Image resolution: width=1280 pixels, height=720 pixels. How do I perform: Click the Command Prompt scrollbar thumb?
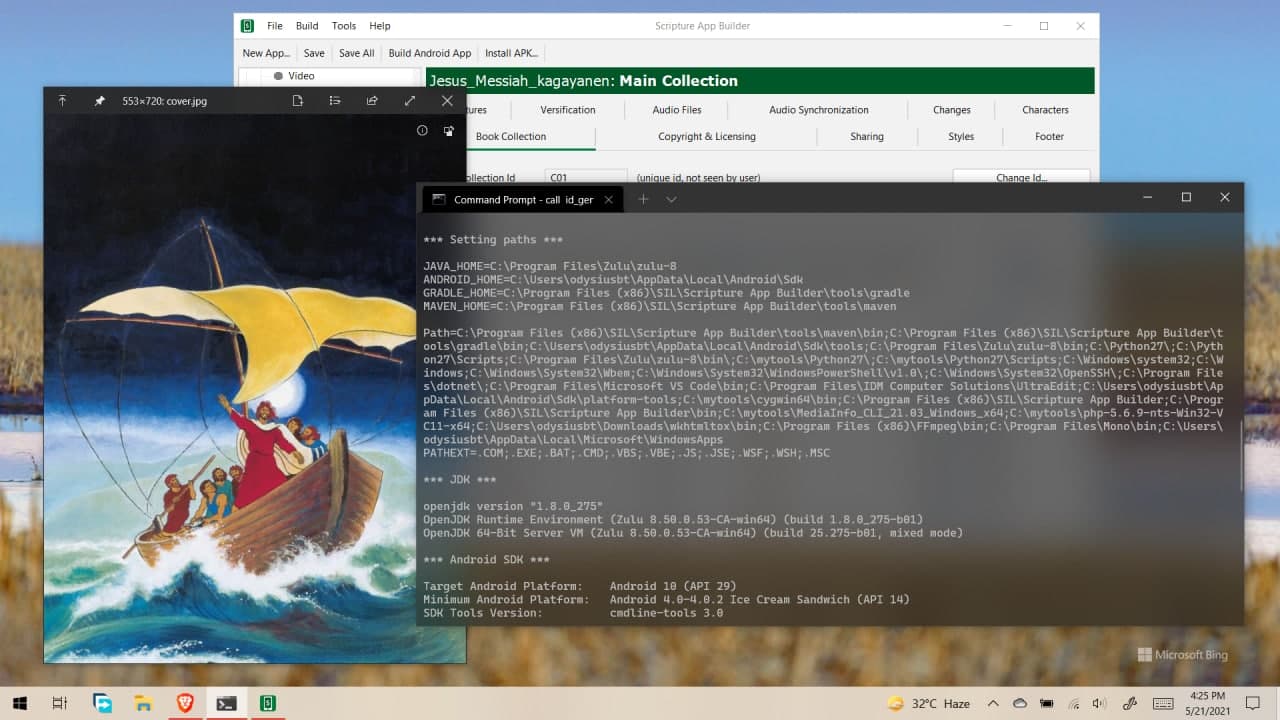pos(1242,455)
